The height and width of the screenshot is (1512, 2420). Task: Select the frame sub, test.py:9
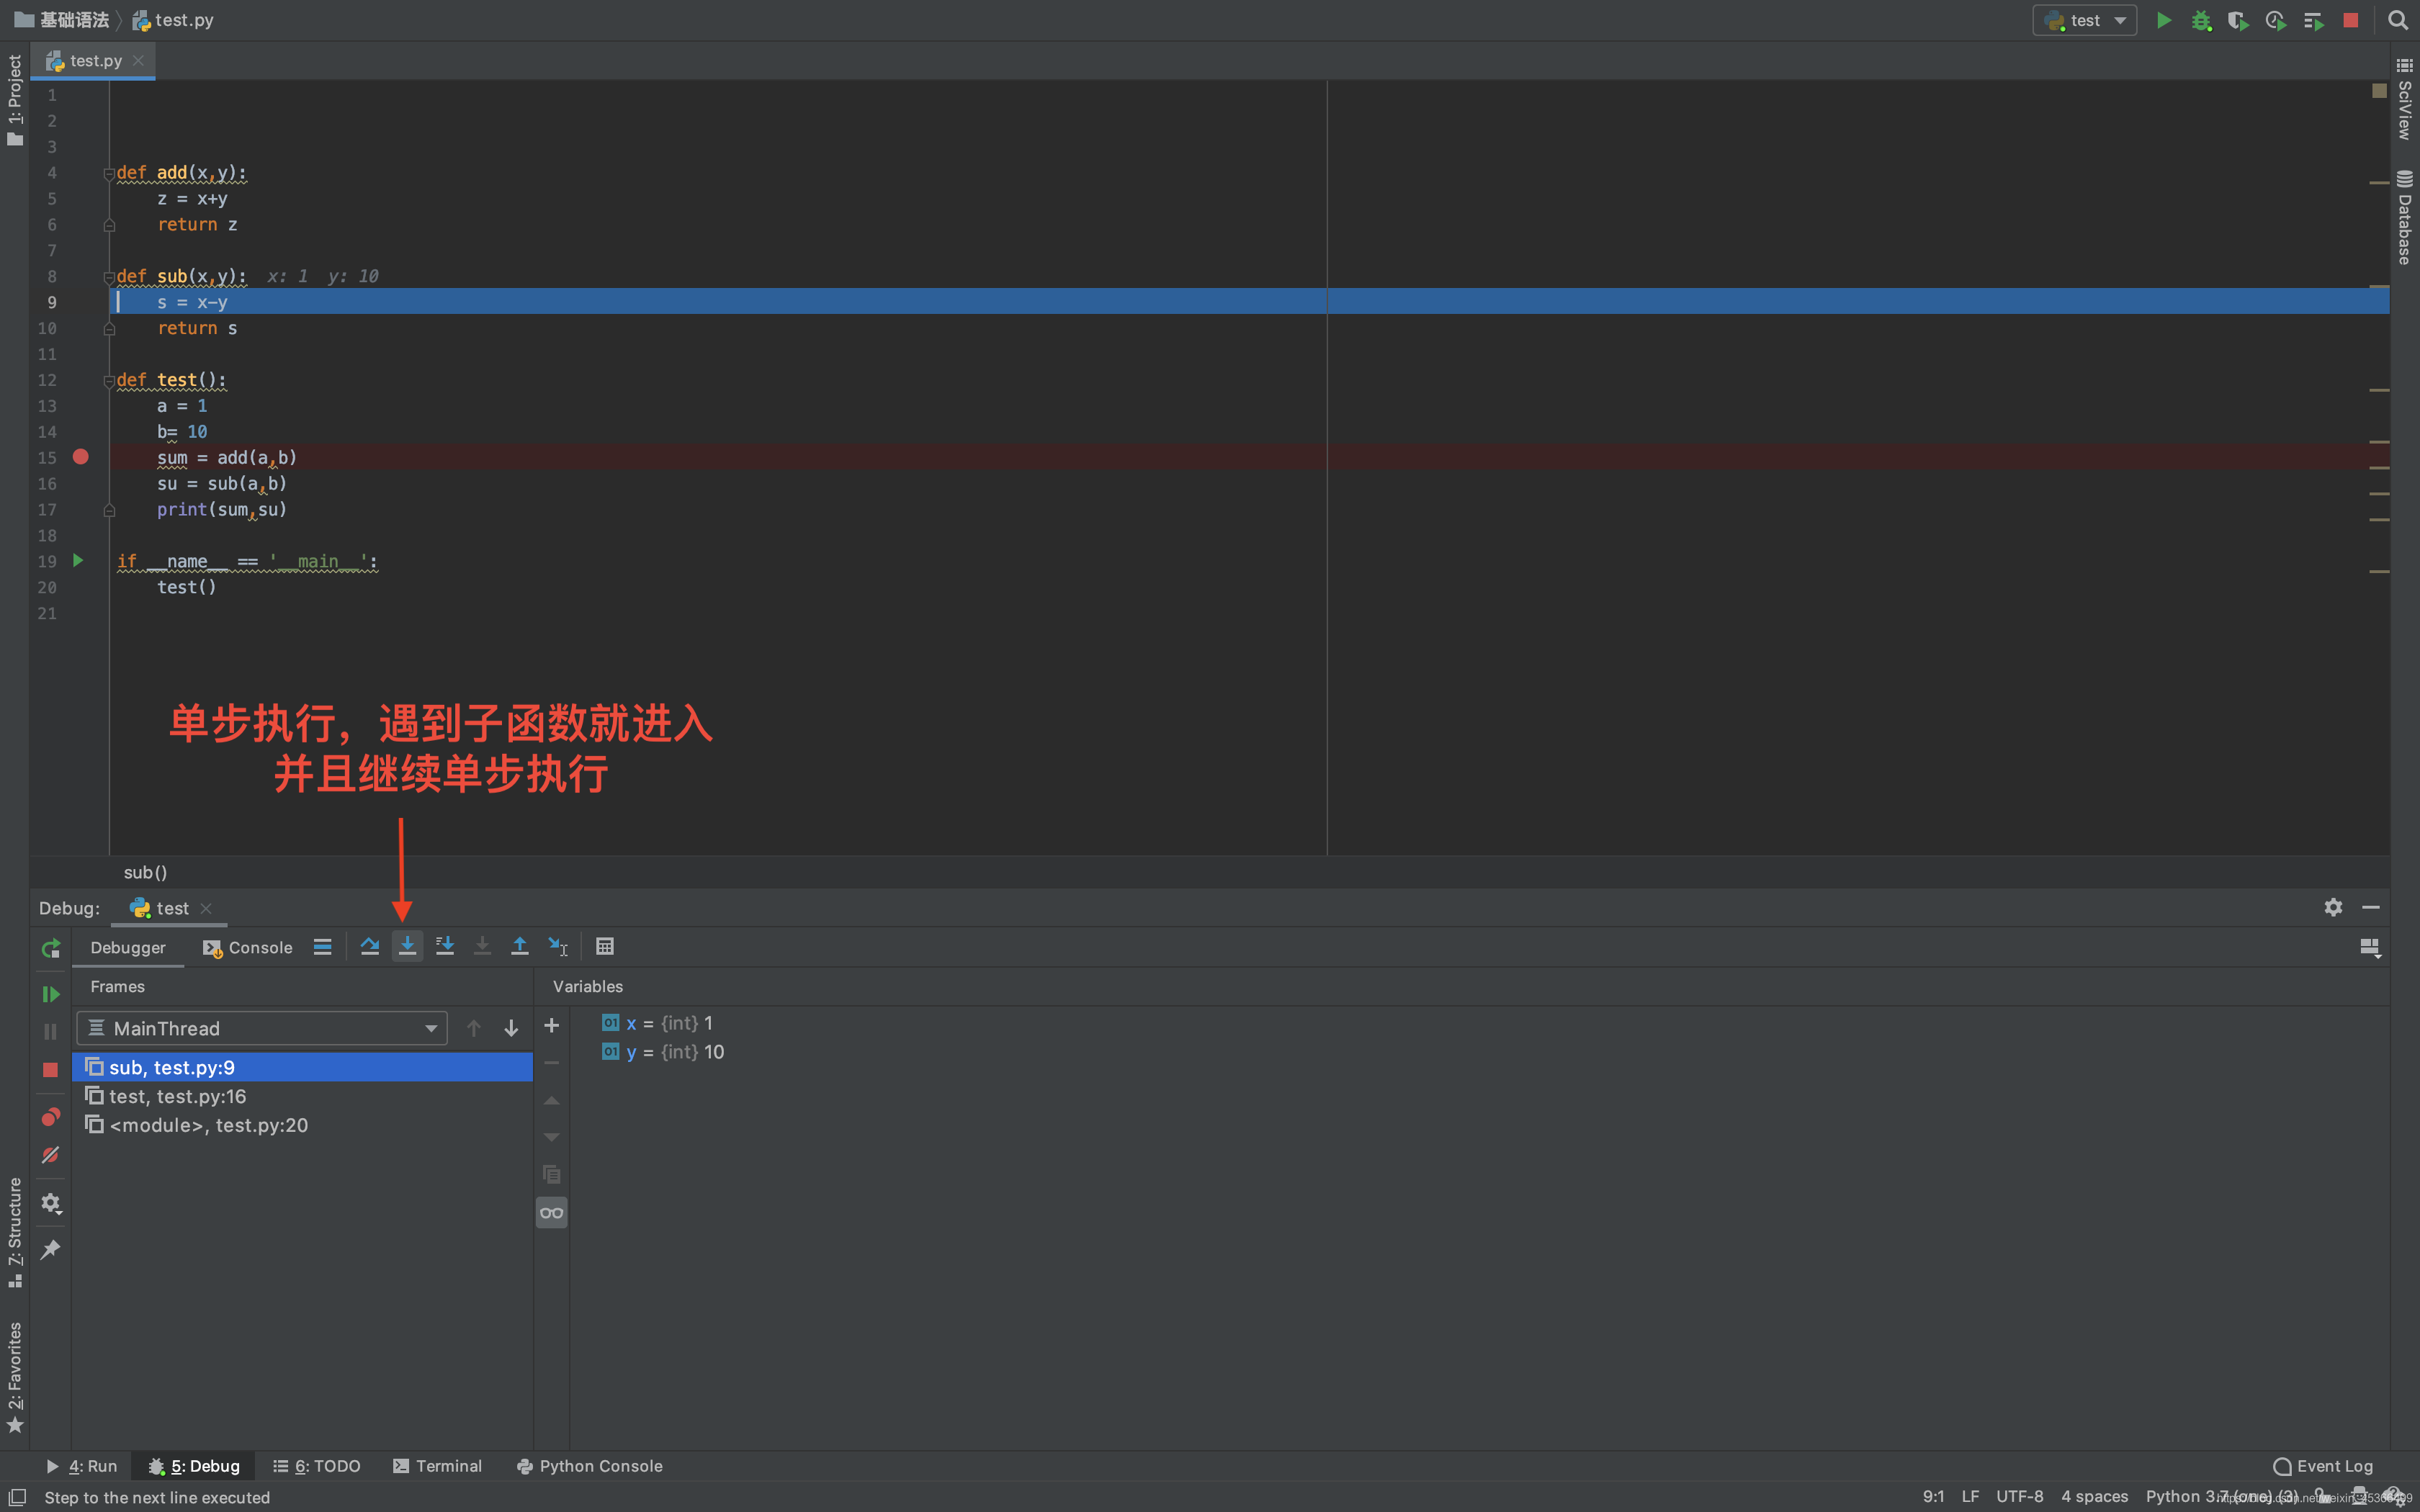[x=302, y=1067]
